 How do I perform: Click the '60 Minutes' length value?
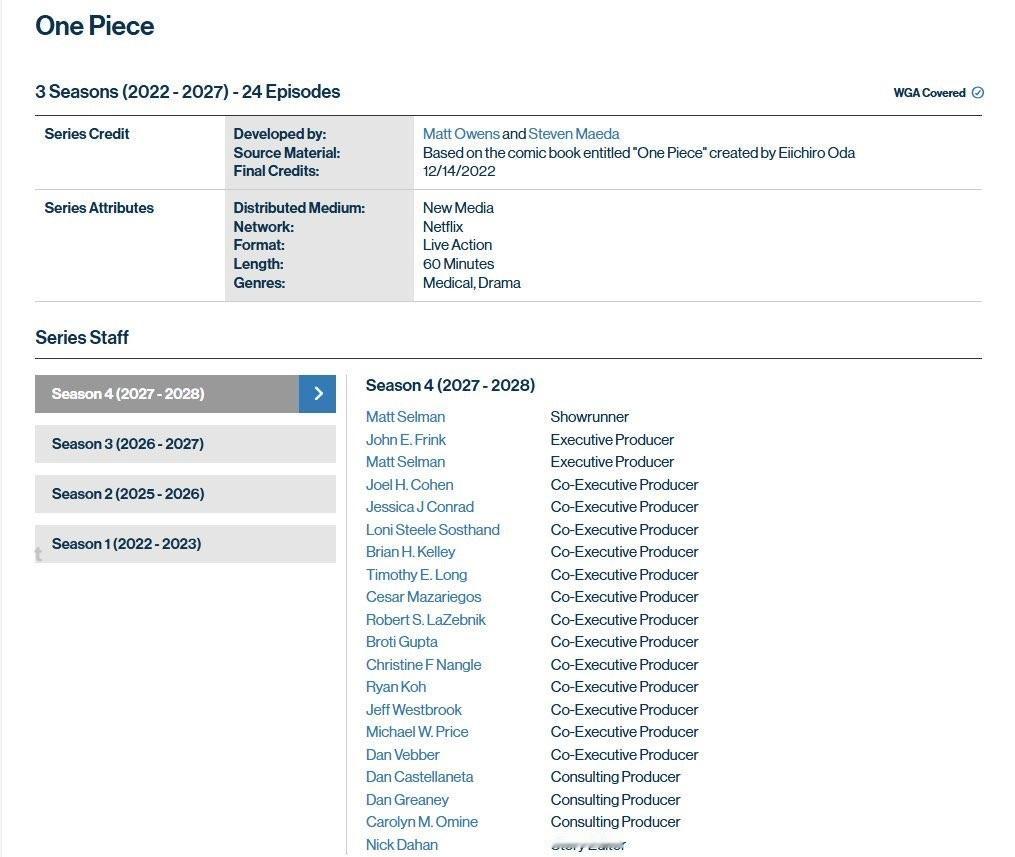[x=458, y=264]
